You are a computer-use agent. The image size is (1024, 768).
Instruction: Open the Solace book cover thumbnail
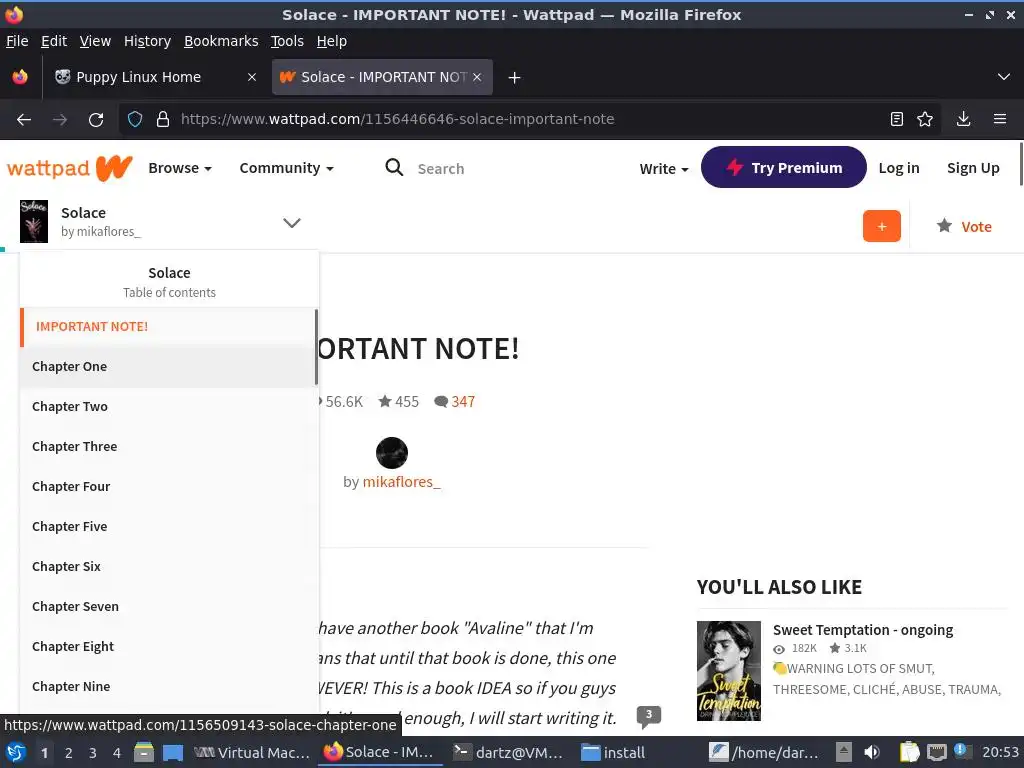[x=34, y=221]
